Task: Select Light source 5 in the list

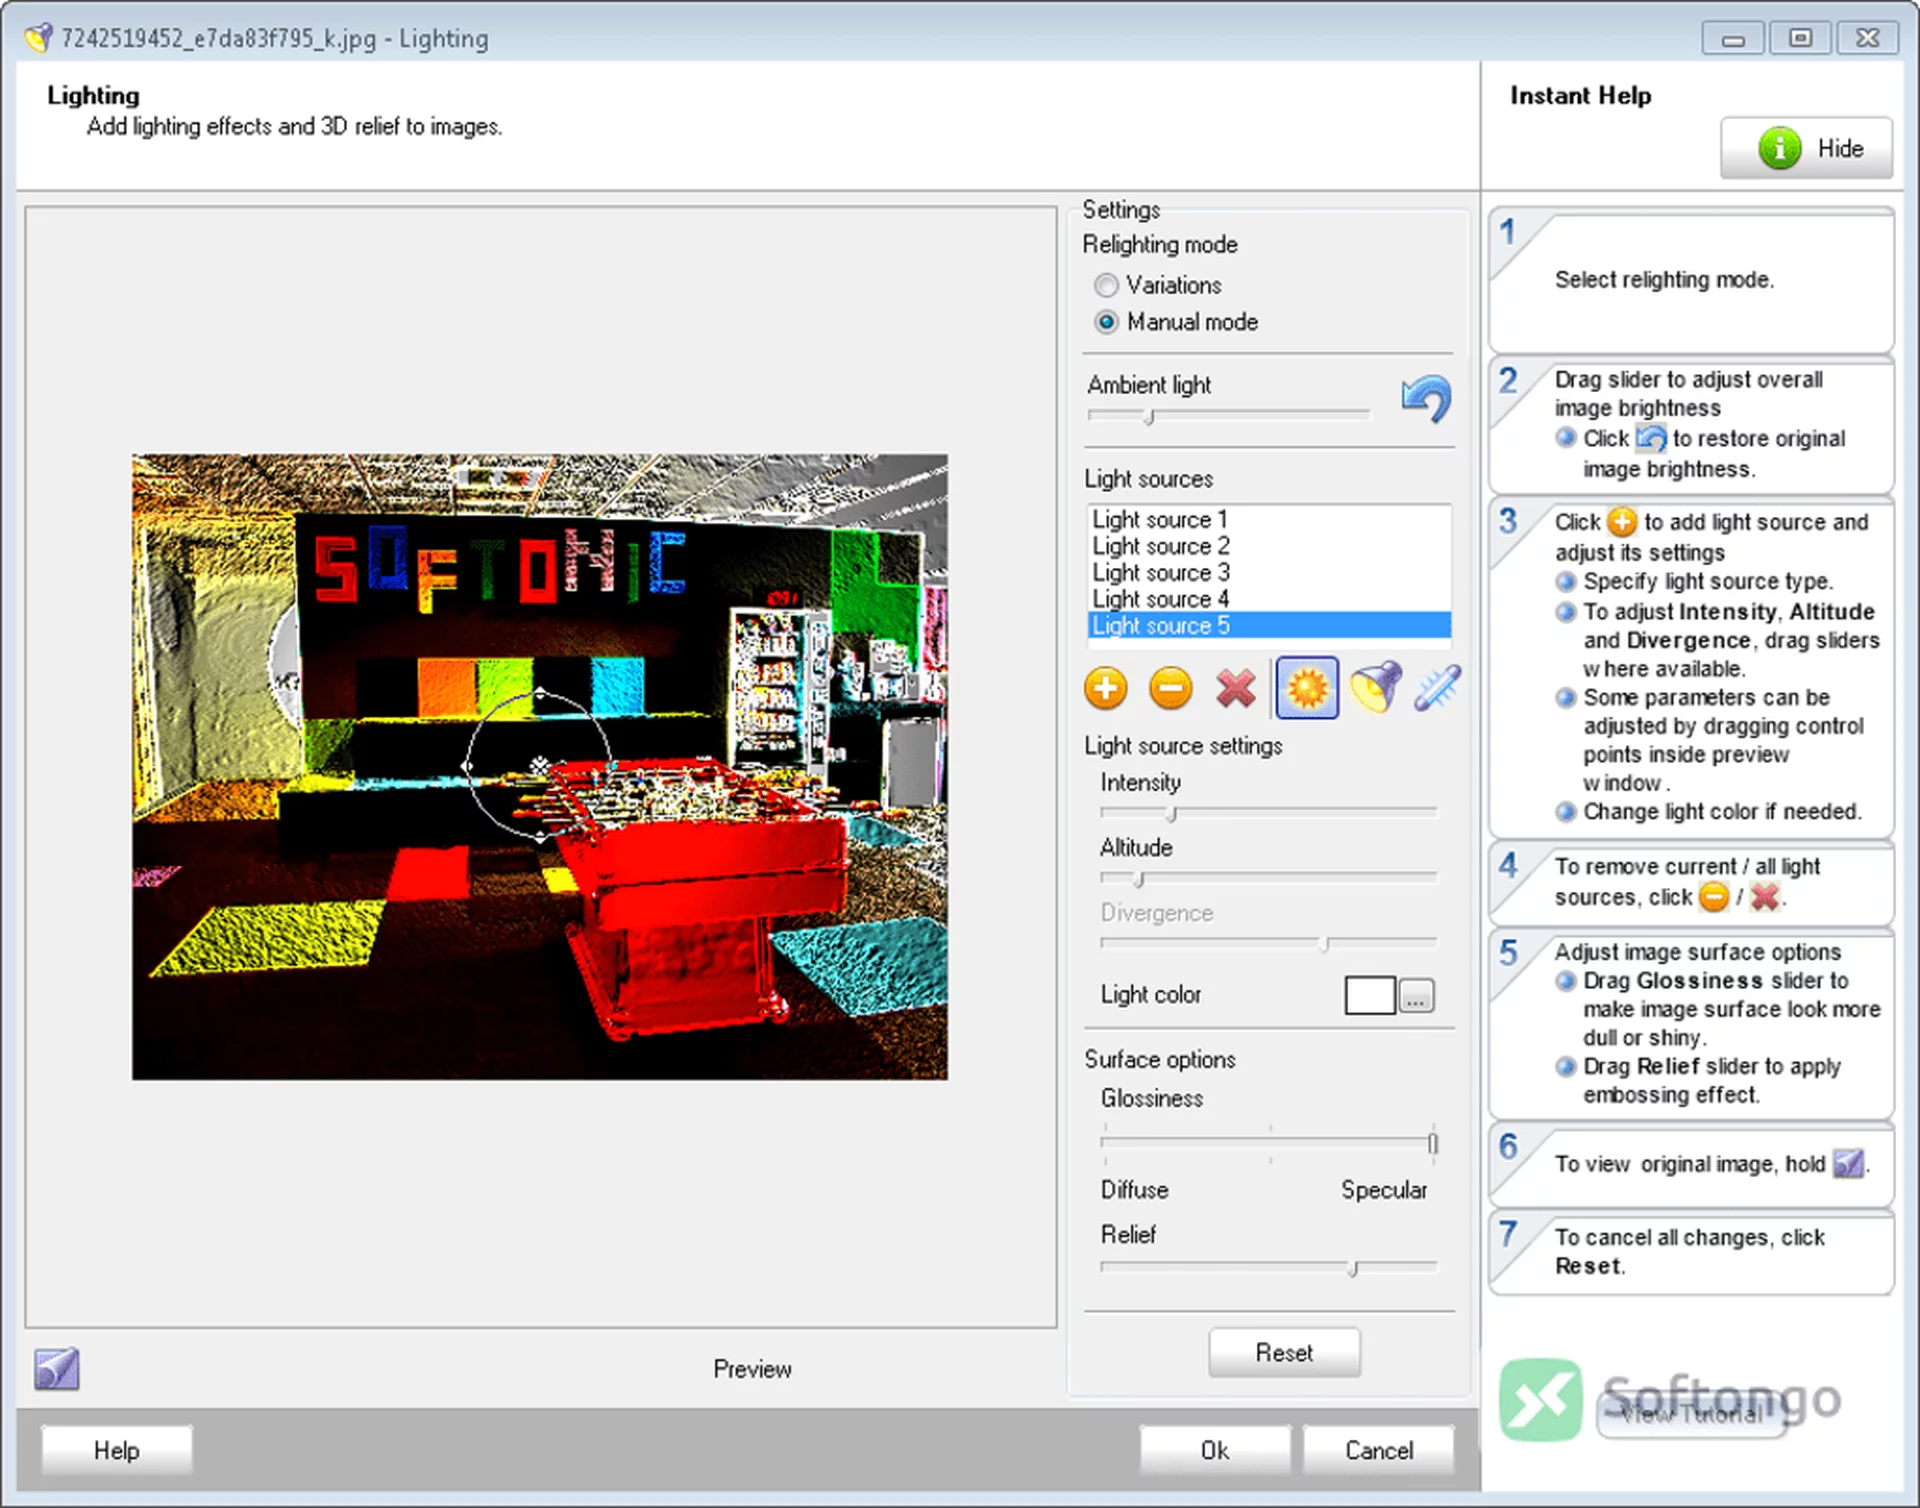Action: [x=1268, y=625]
